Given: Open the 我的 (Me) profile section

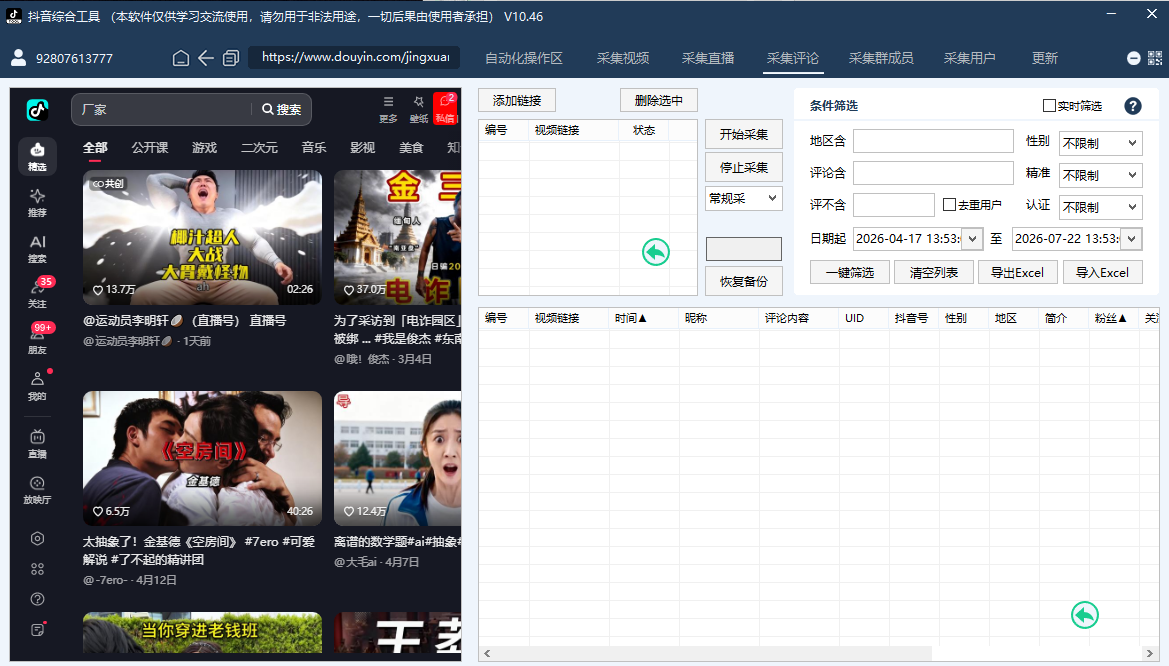Looking at the screenshot, I should tap(37, 386).
